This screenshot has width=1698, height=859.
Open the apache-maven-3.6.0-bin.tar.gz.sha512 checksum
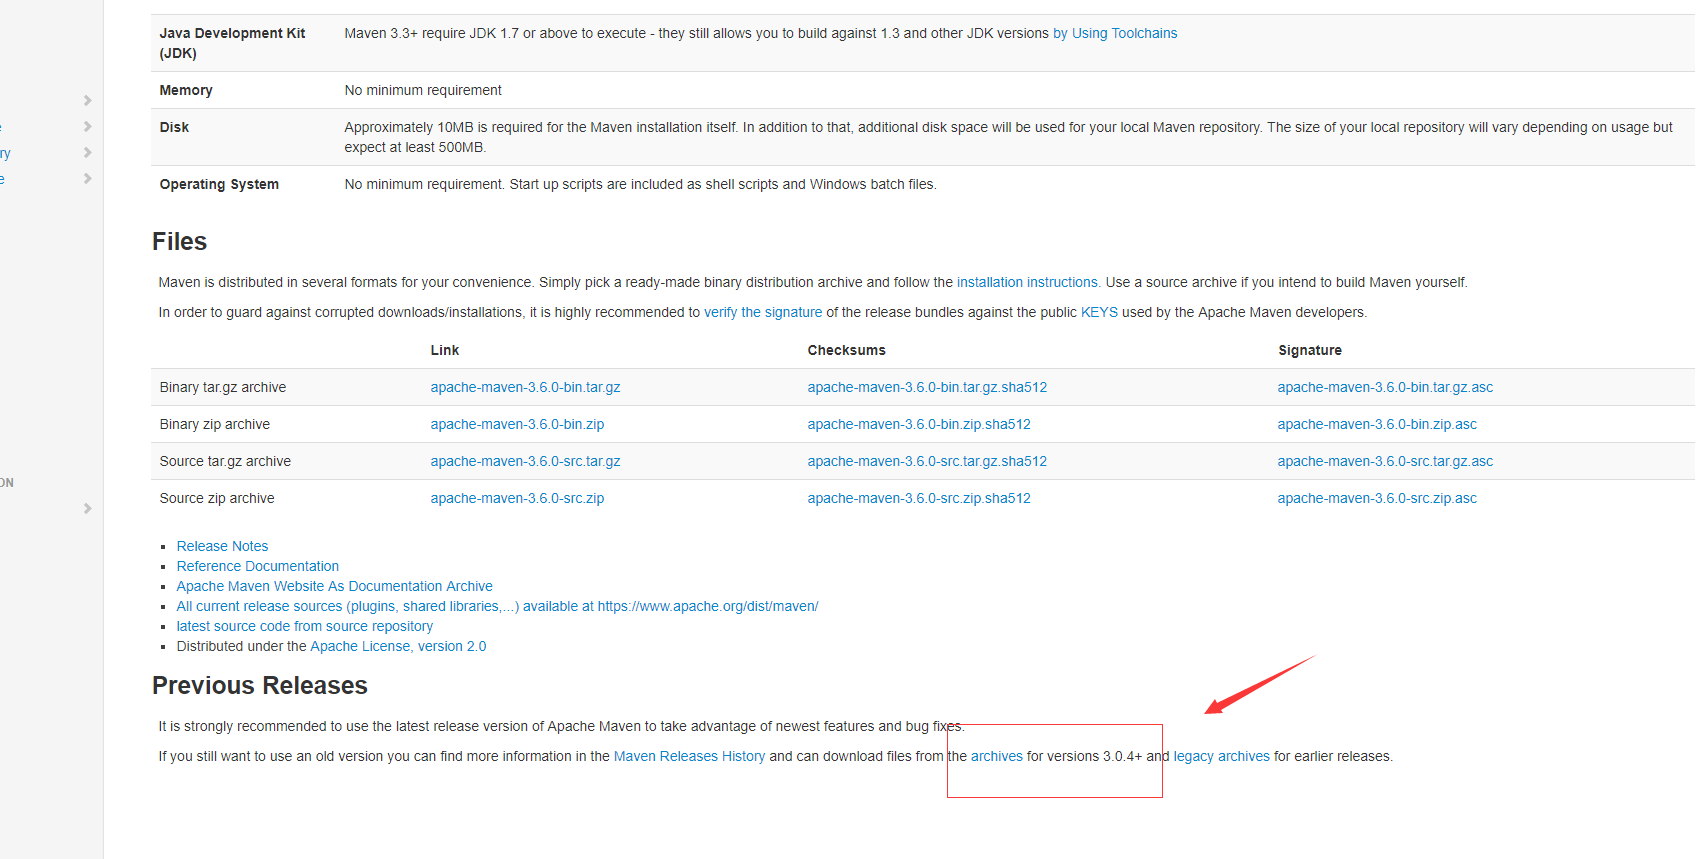(927, 387)
